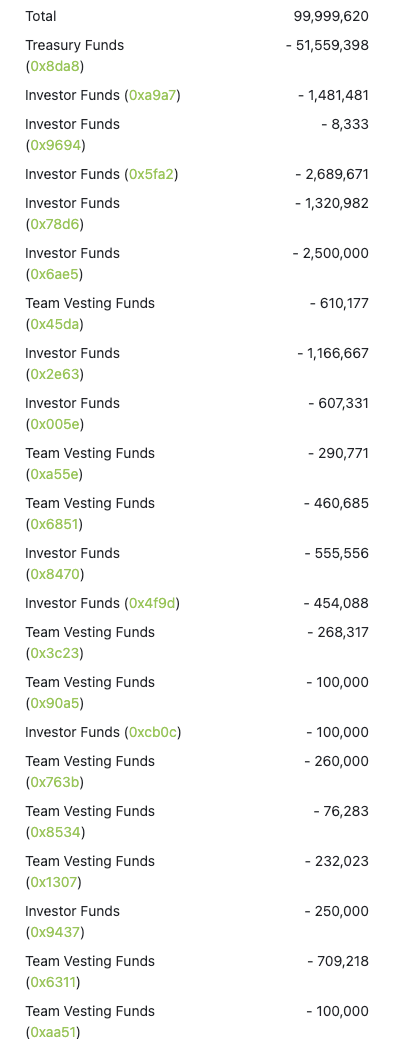Follow the 0x4f9d address link

pyautogui.click(x=152, y=604)
